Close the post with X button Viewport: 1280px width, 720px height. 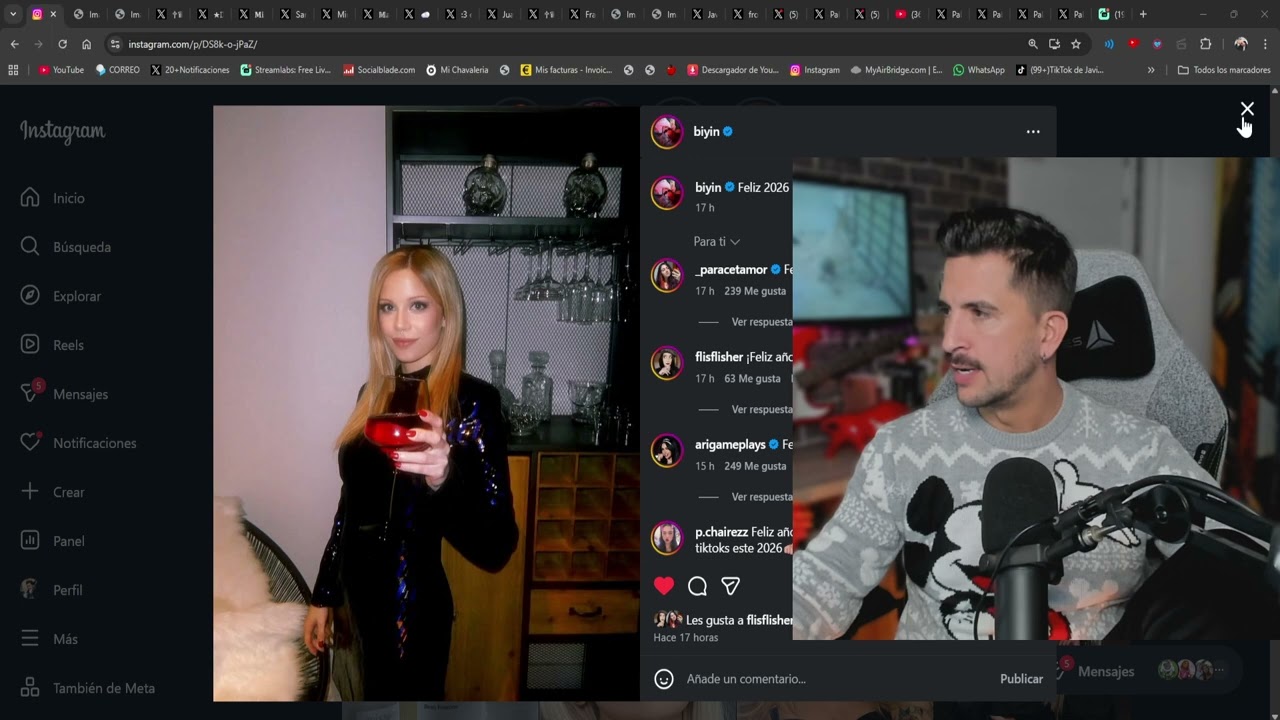(x=1247, y=109)
